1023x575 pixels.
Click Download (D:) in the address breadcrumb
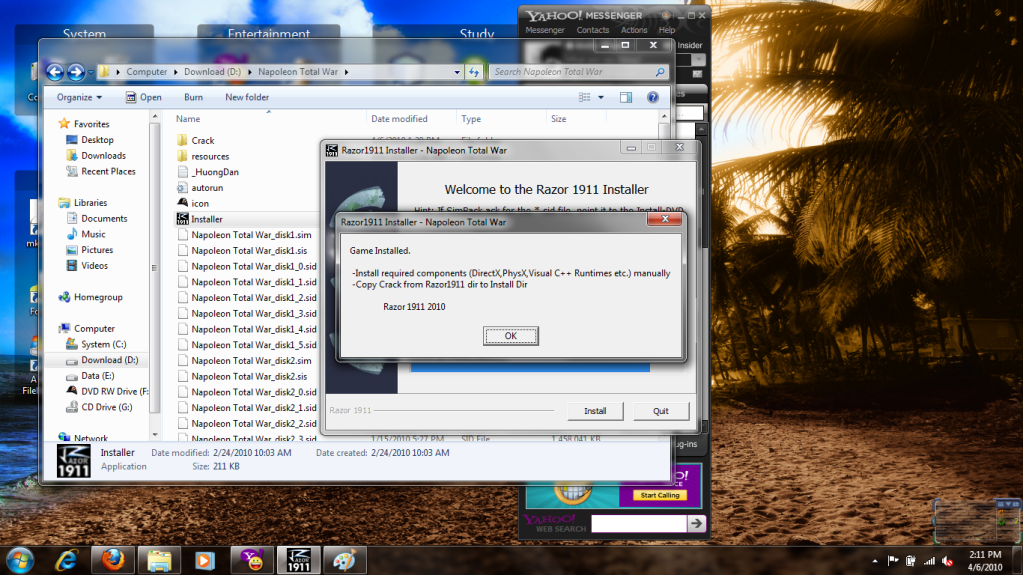click(212, 72)
